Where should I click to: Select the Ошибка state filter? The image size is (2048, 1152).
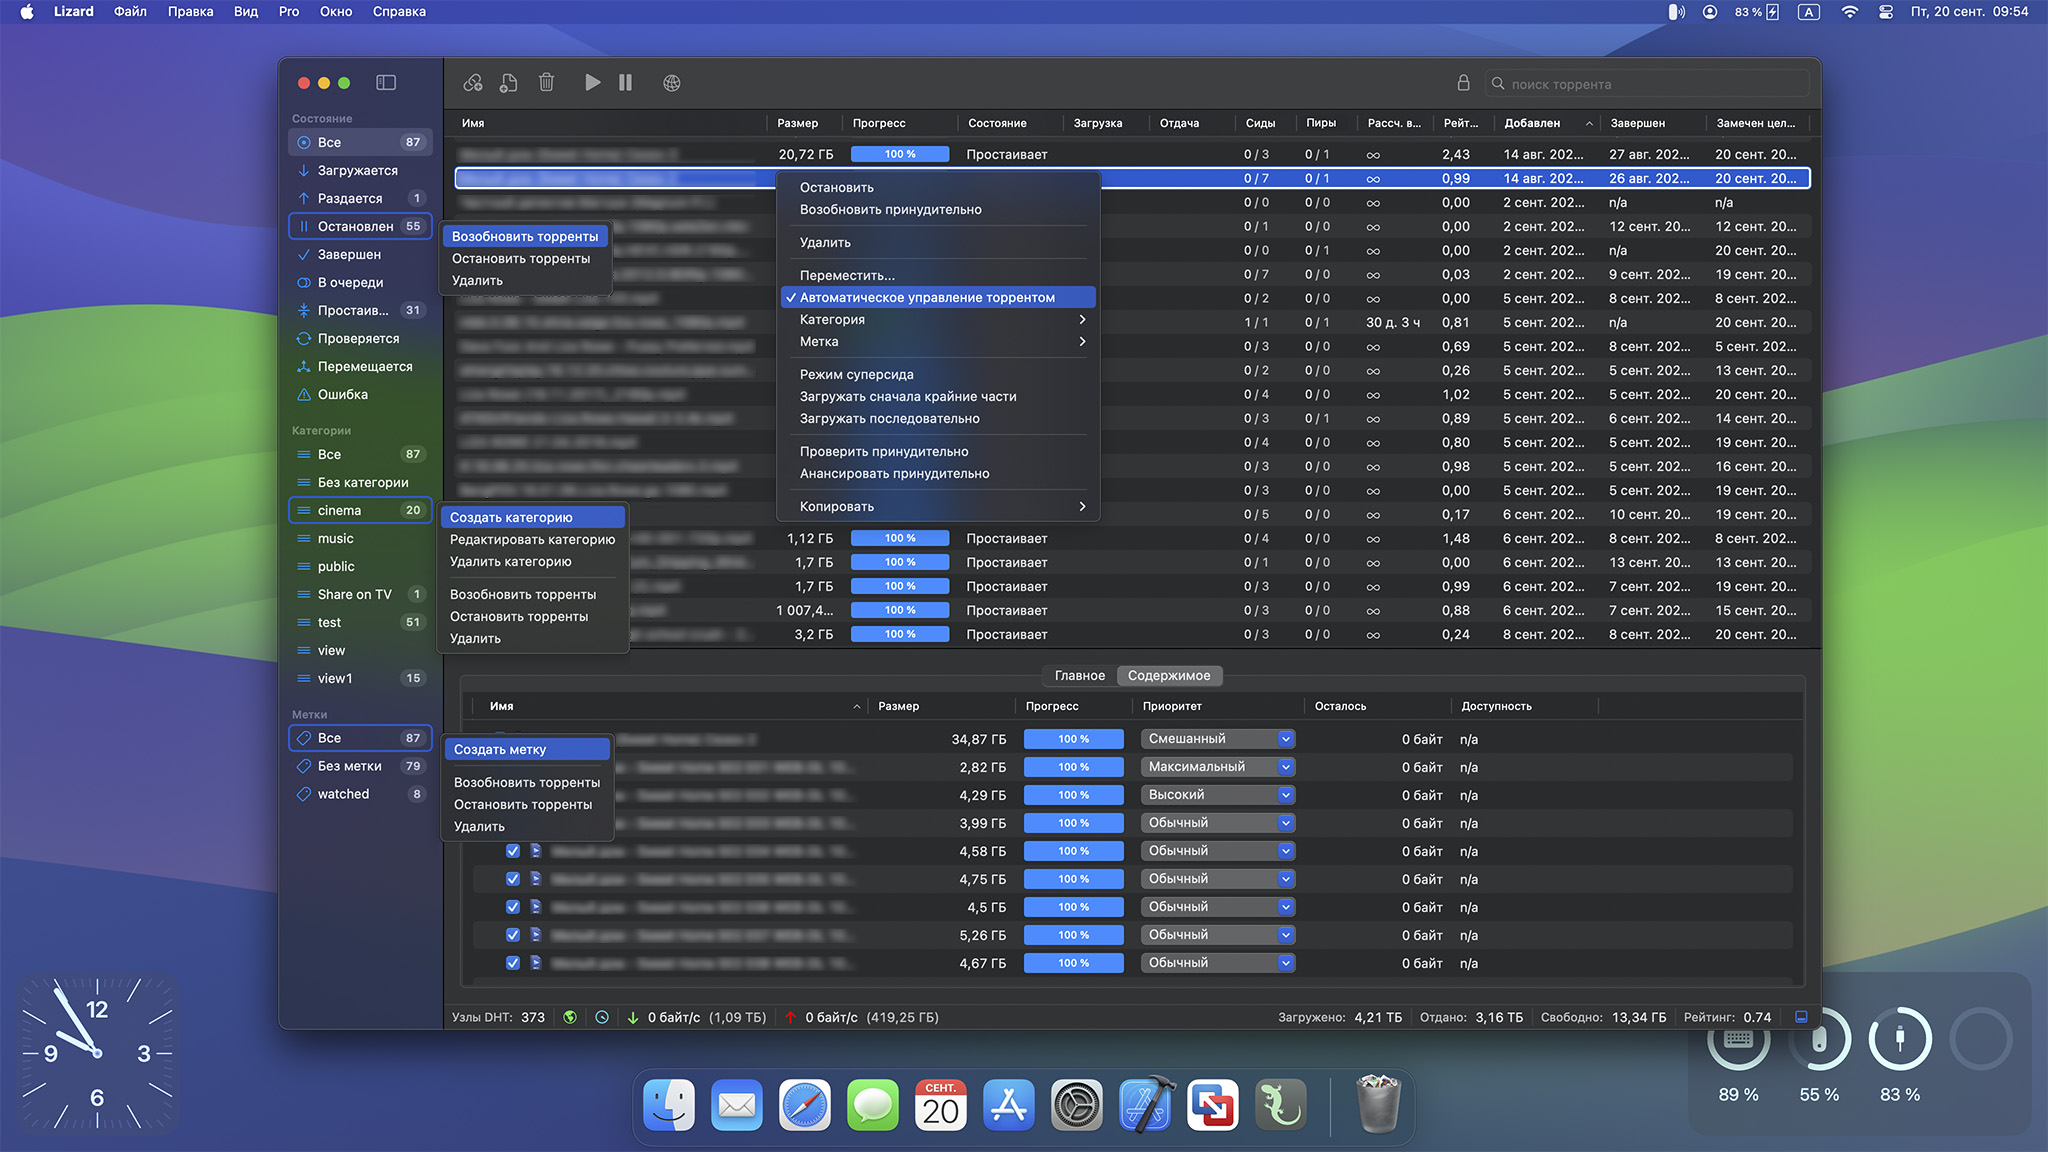[360, 394]
